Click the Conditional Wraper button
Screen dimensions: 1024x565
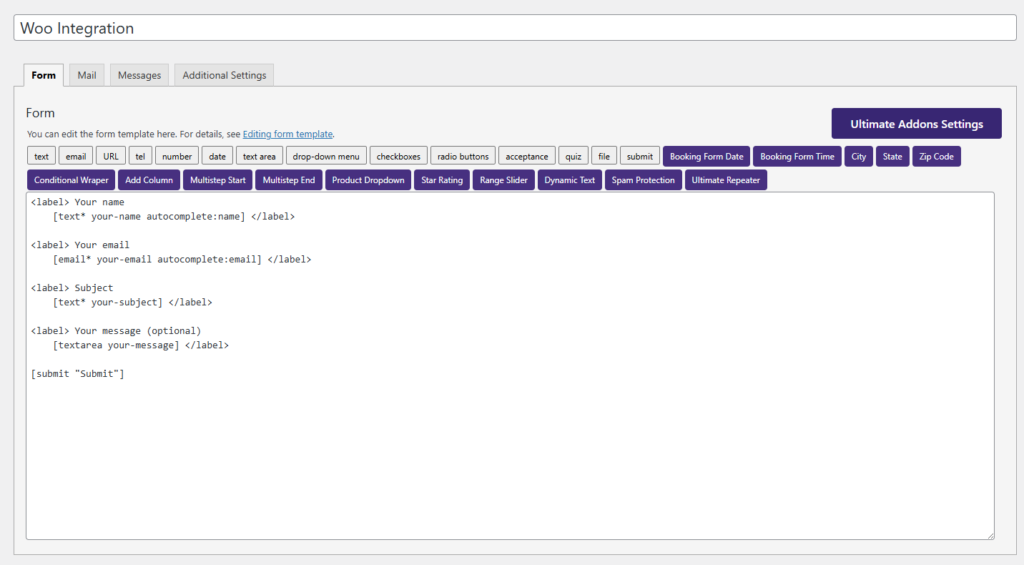point(71,180)
